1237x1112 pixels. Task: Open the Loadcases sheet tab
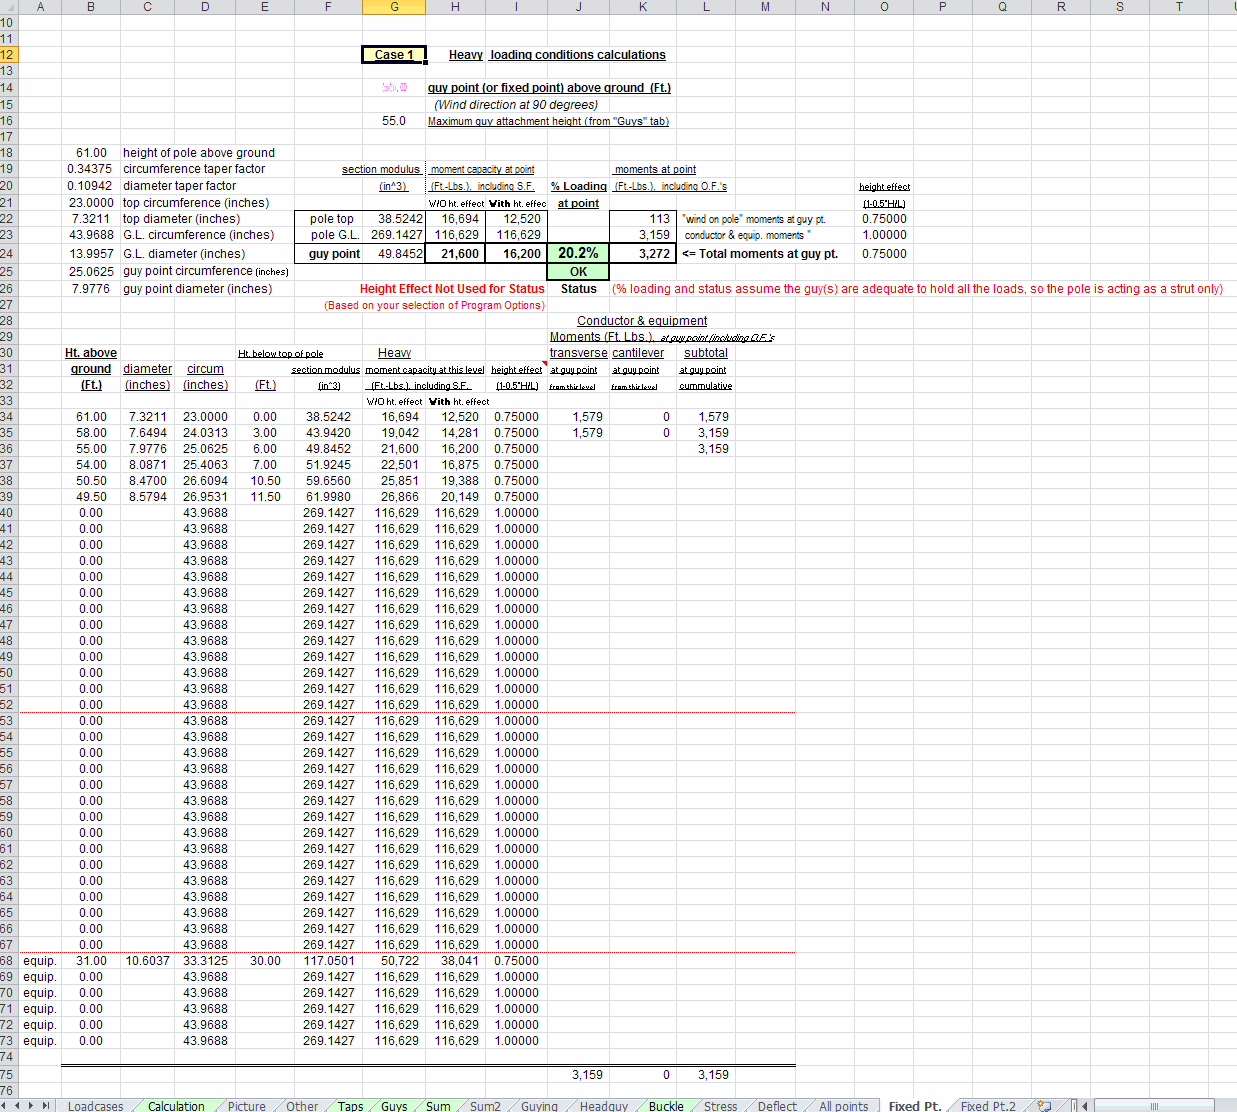click(x=95, y=1106)
